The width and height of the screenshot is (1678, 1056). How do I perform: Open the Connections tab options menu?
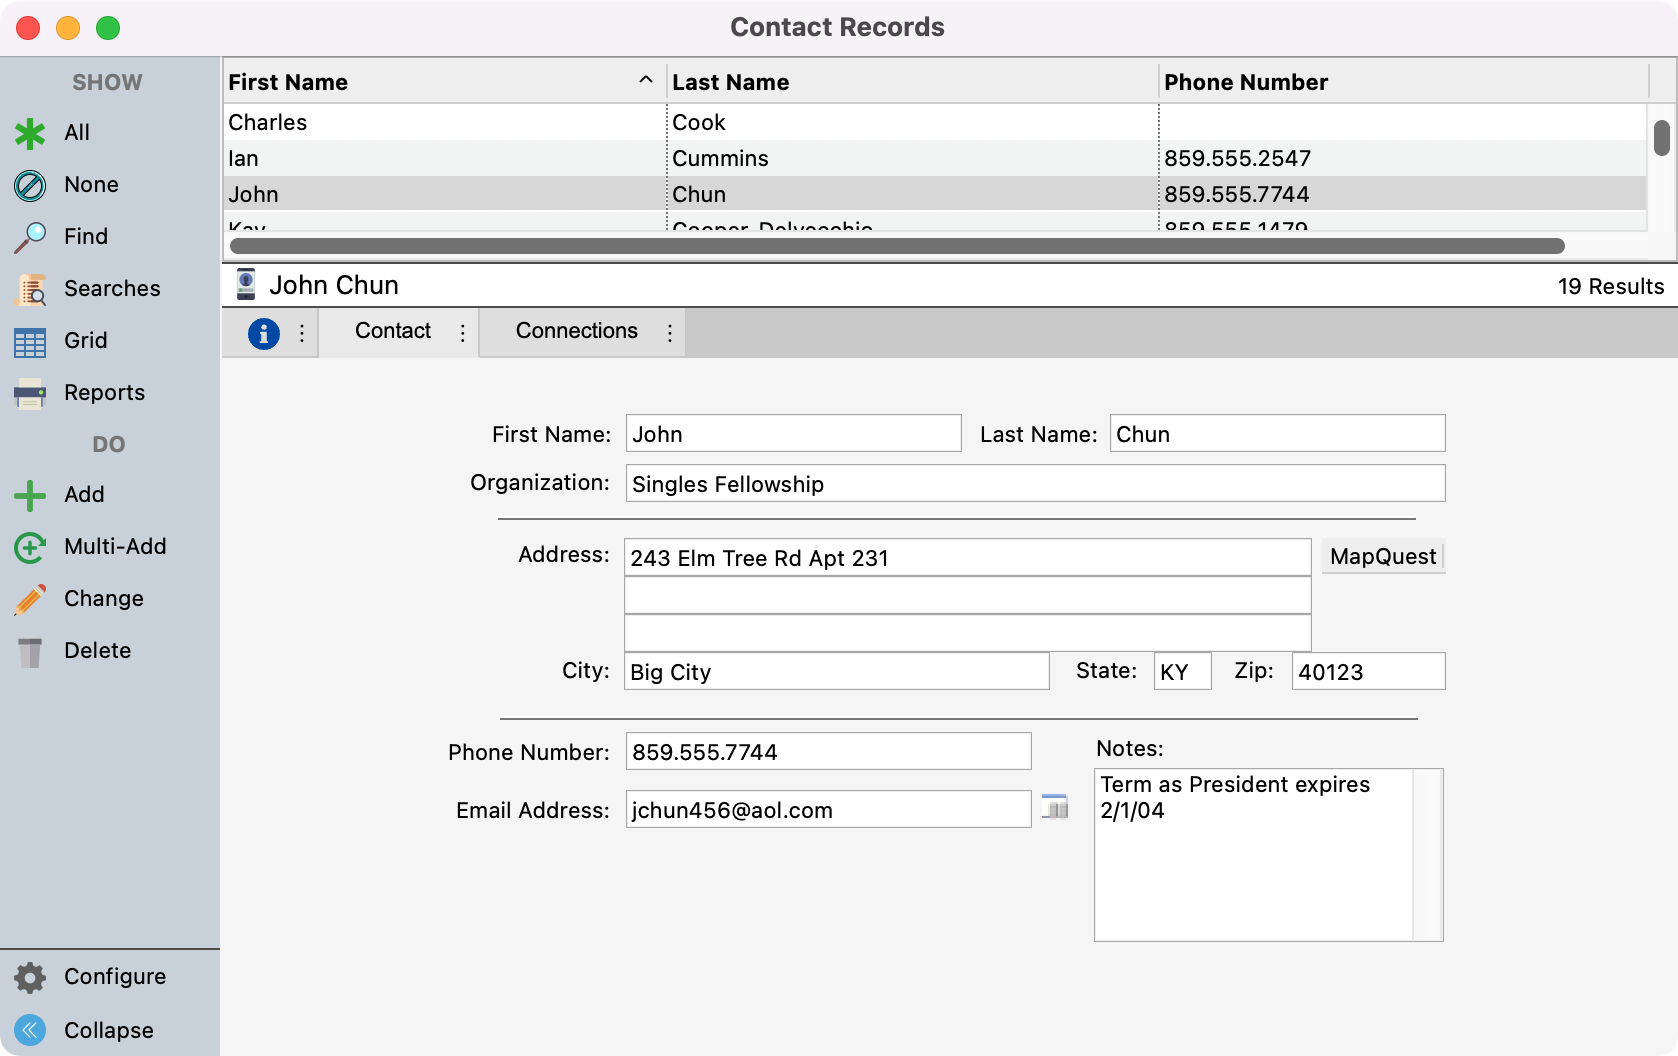point(669,333)
